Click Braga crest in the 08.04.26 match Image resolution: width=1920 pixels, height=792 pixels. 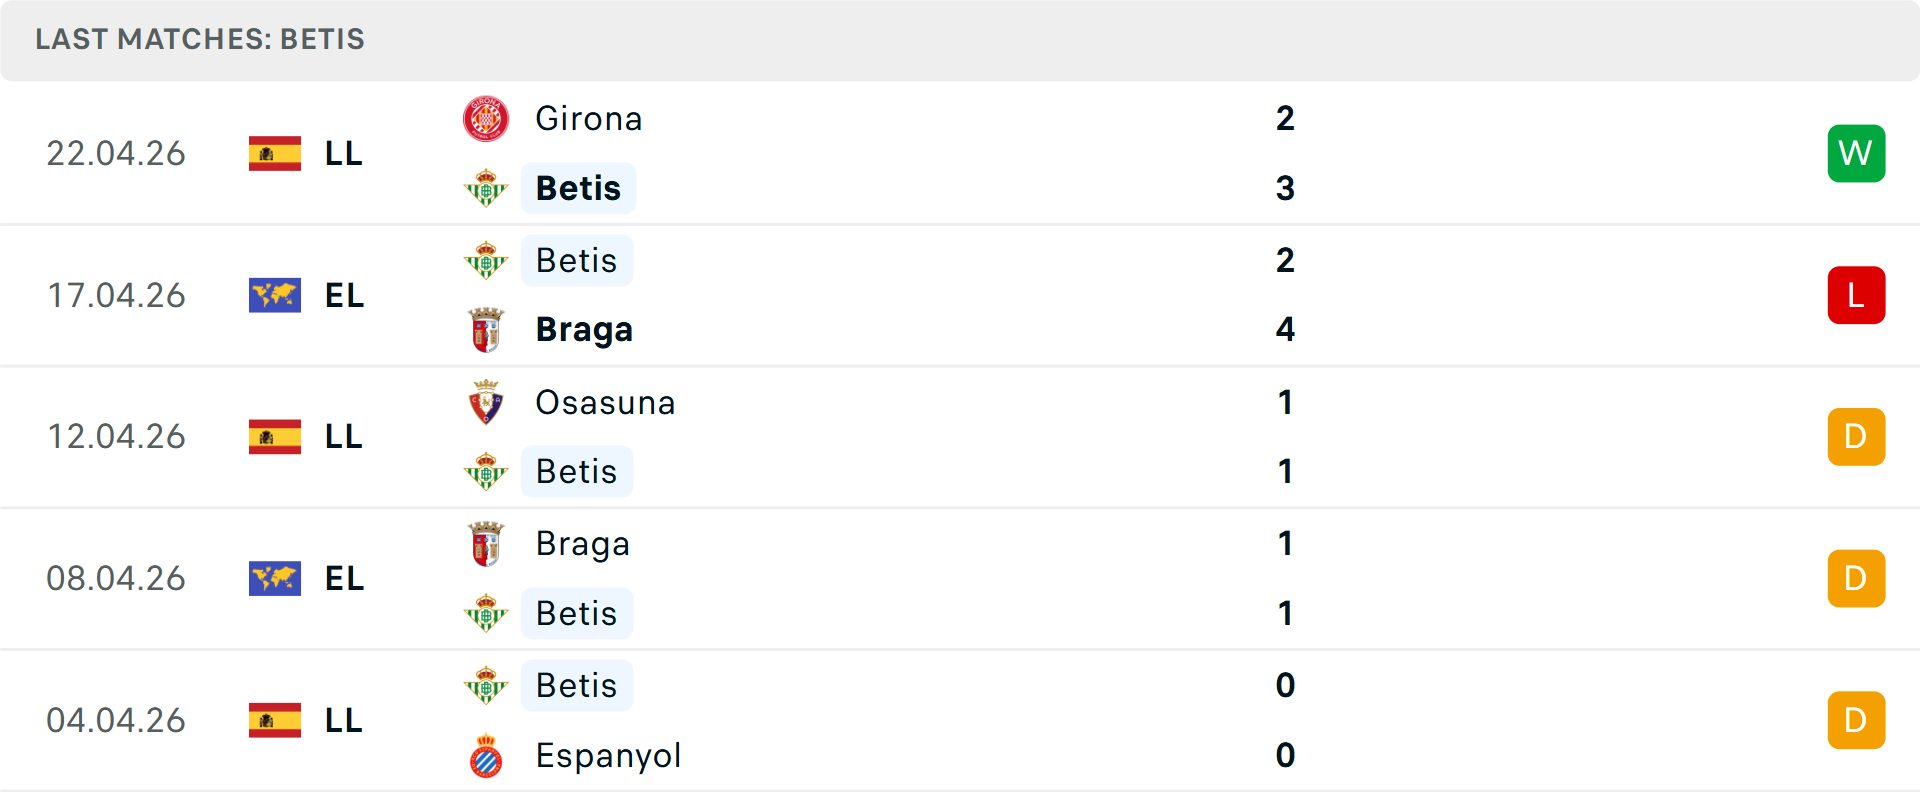point(486,544)
